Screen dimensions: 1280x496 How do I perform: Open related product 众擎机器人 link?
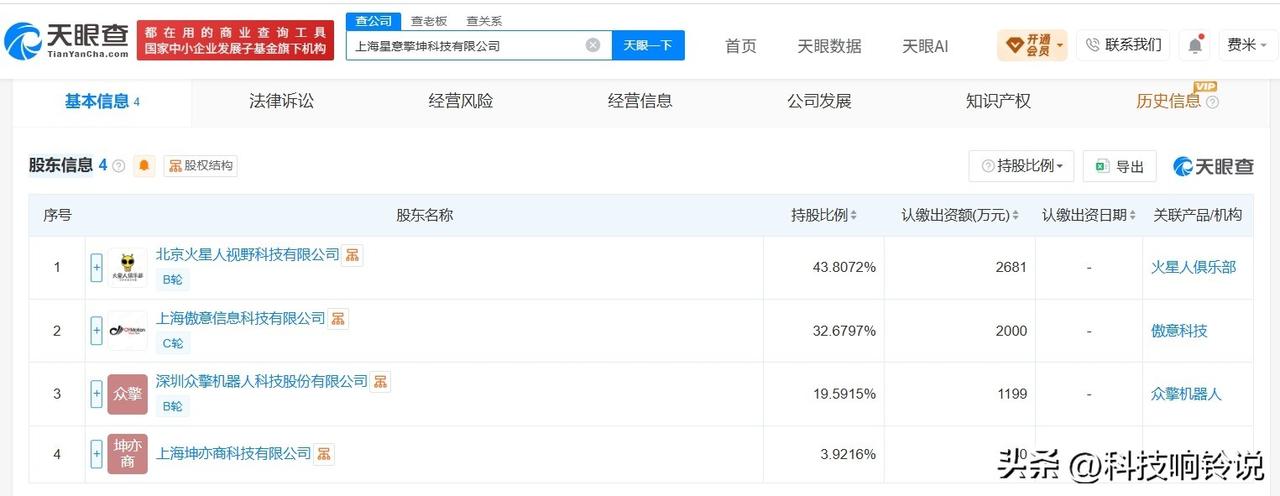(1186, 394)
